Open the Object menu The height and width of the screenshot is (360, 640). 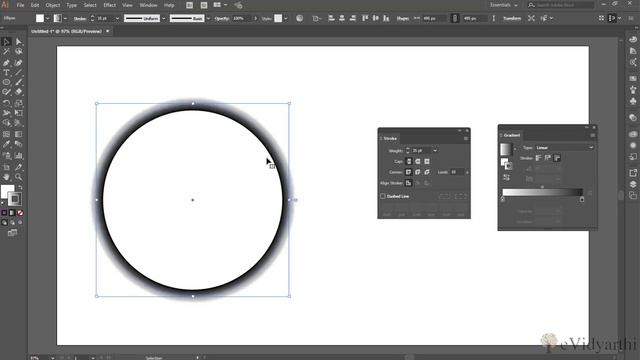click(53, 5)
